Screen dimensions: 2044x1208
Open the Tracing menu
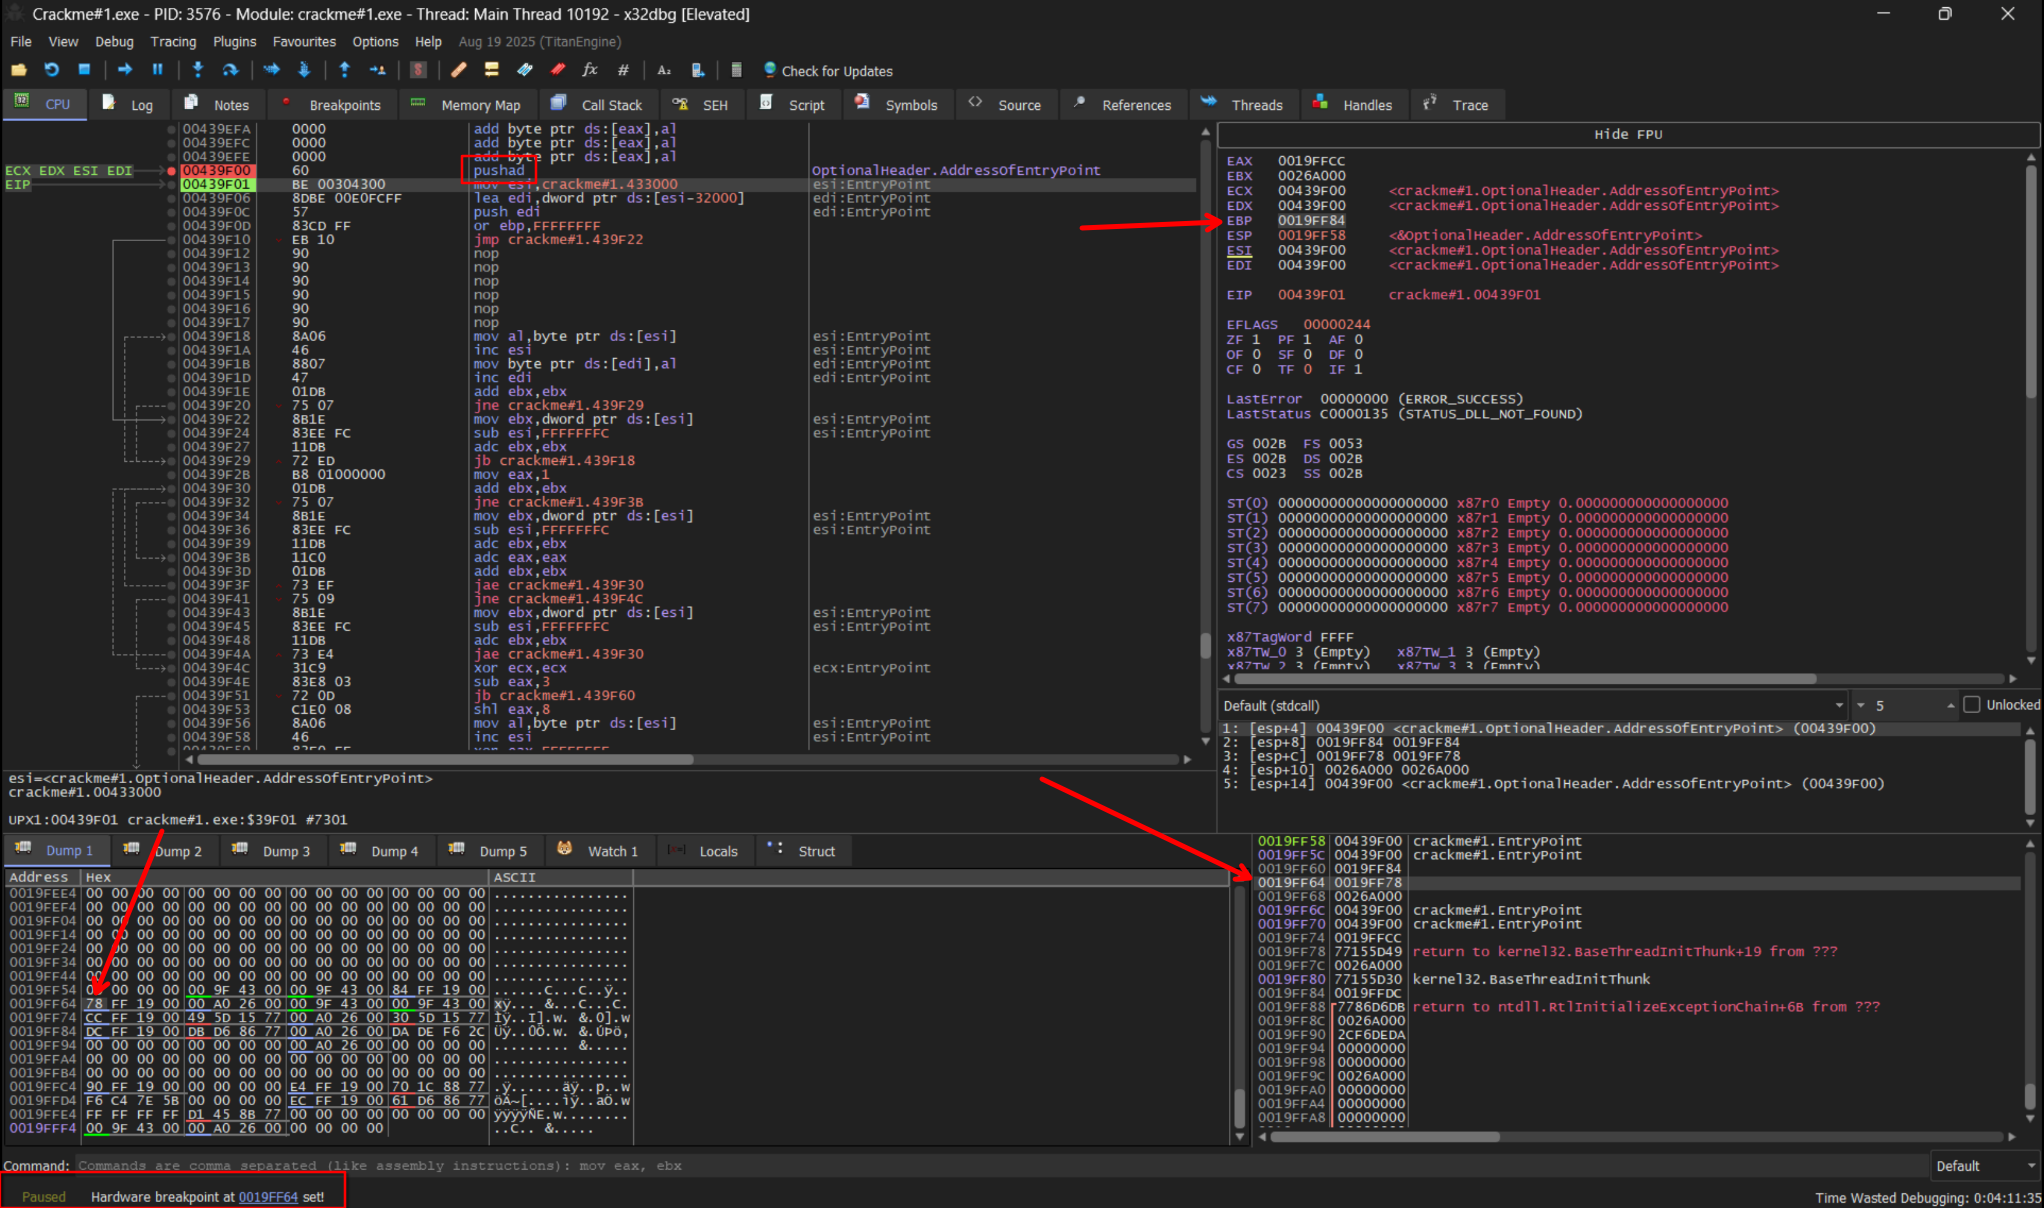(173, 42)
